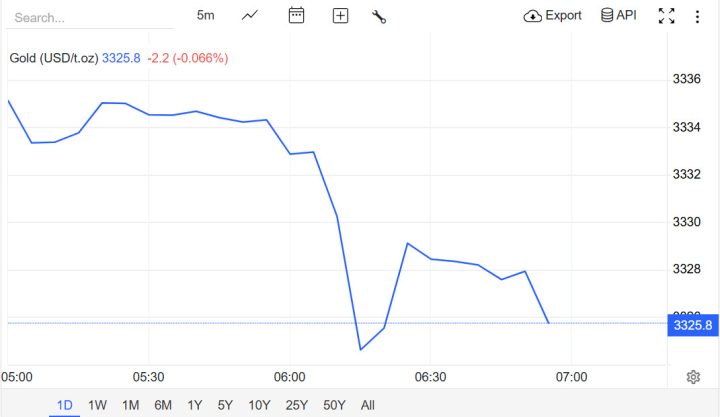Select the 1D time range tab

pos(65,405)
